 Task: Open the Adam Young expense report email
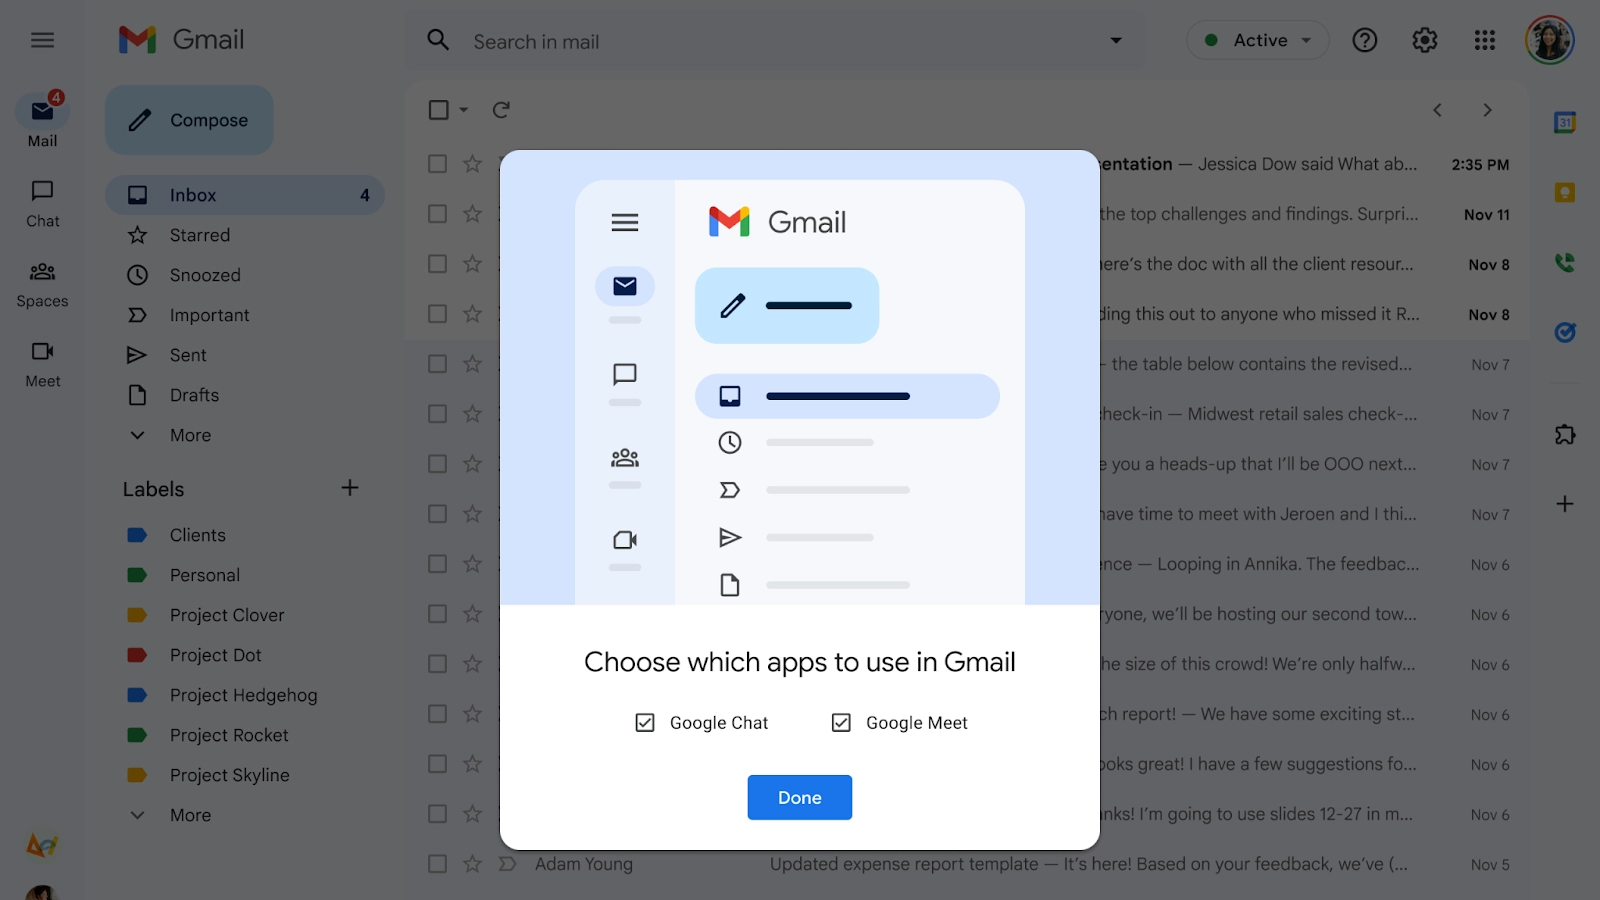point(967,864)
